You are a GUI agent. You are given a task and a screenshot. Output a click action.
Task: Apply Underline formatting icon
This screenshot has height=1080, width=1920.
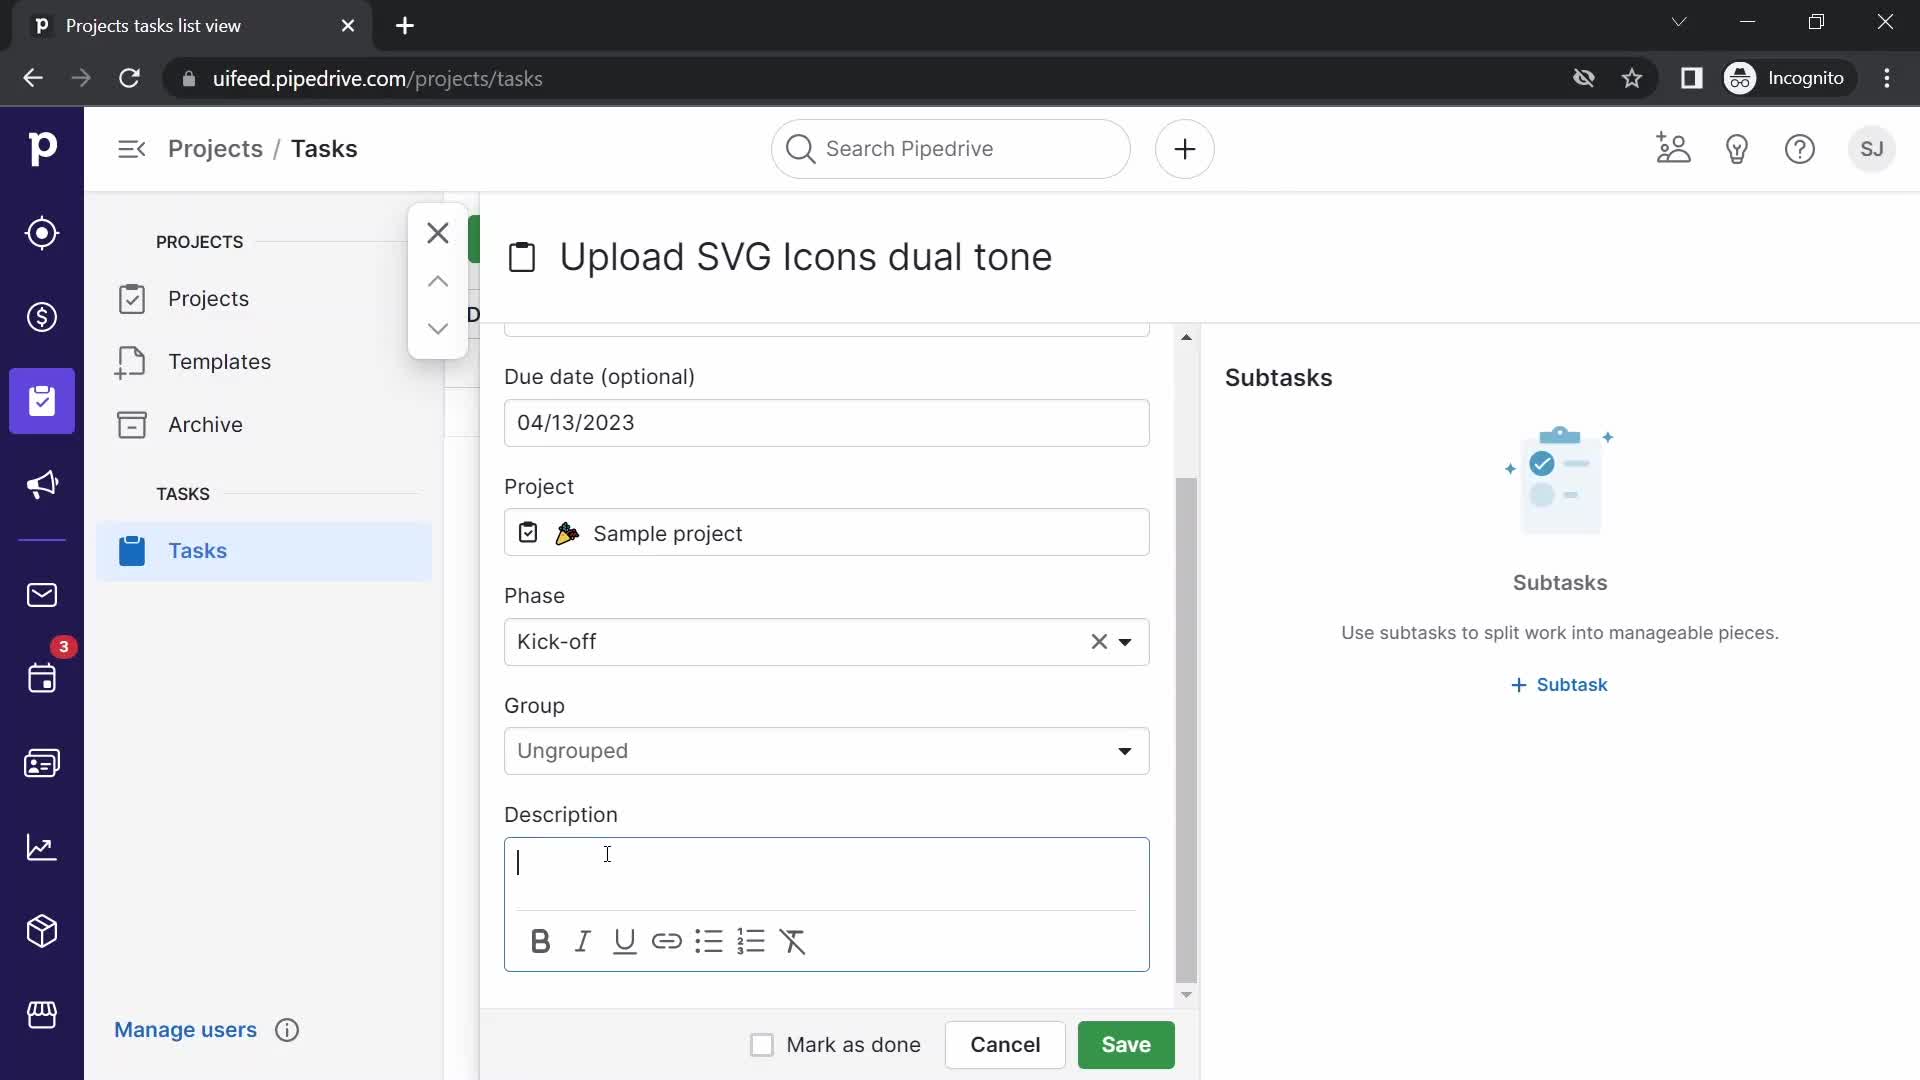point(624,942)
